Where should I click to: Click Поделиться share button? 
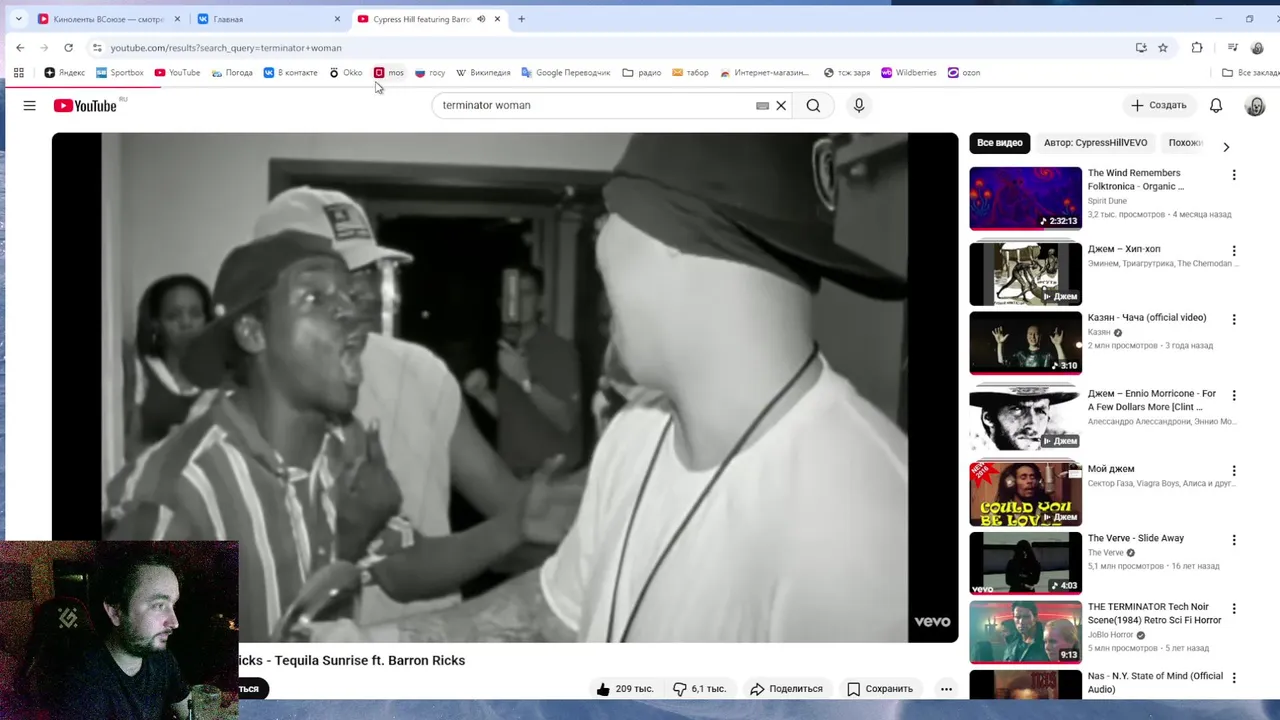coord(786,689)
